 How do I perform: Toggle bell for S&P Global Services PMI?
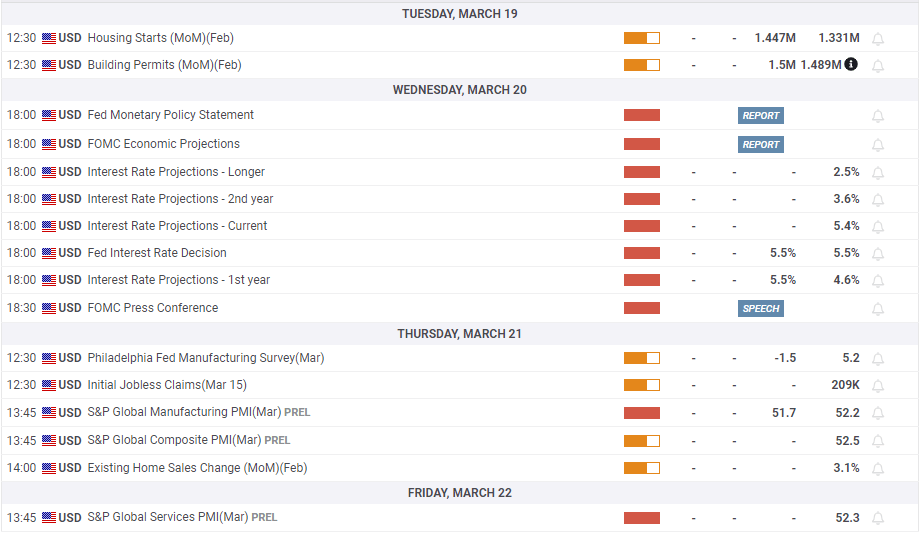pyautogui.click(x=878, y=519)
